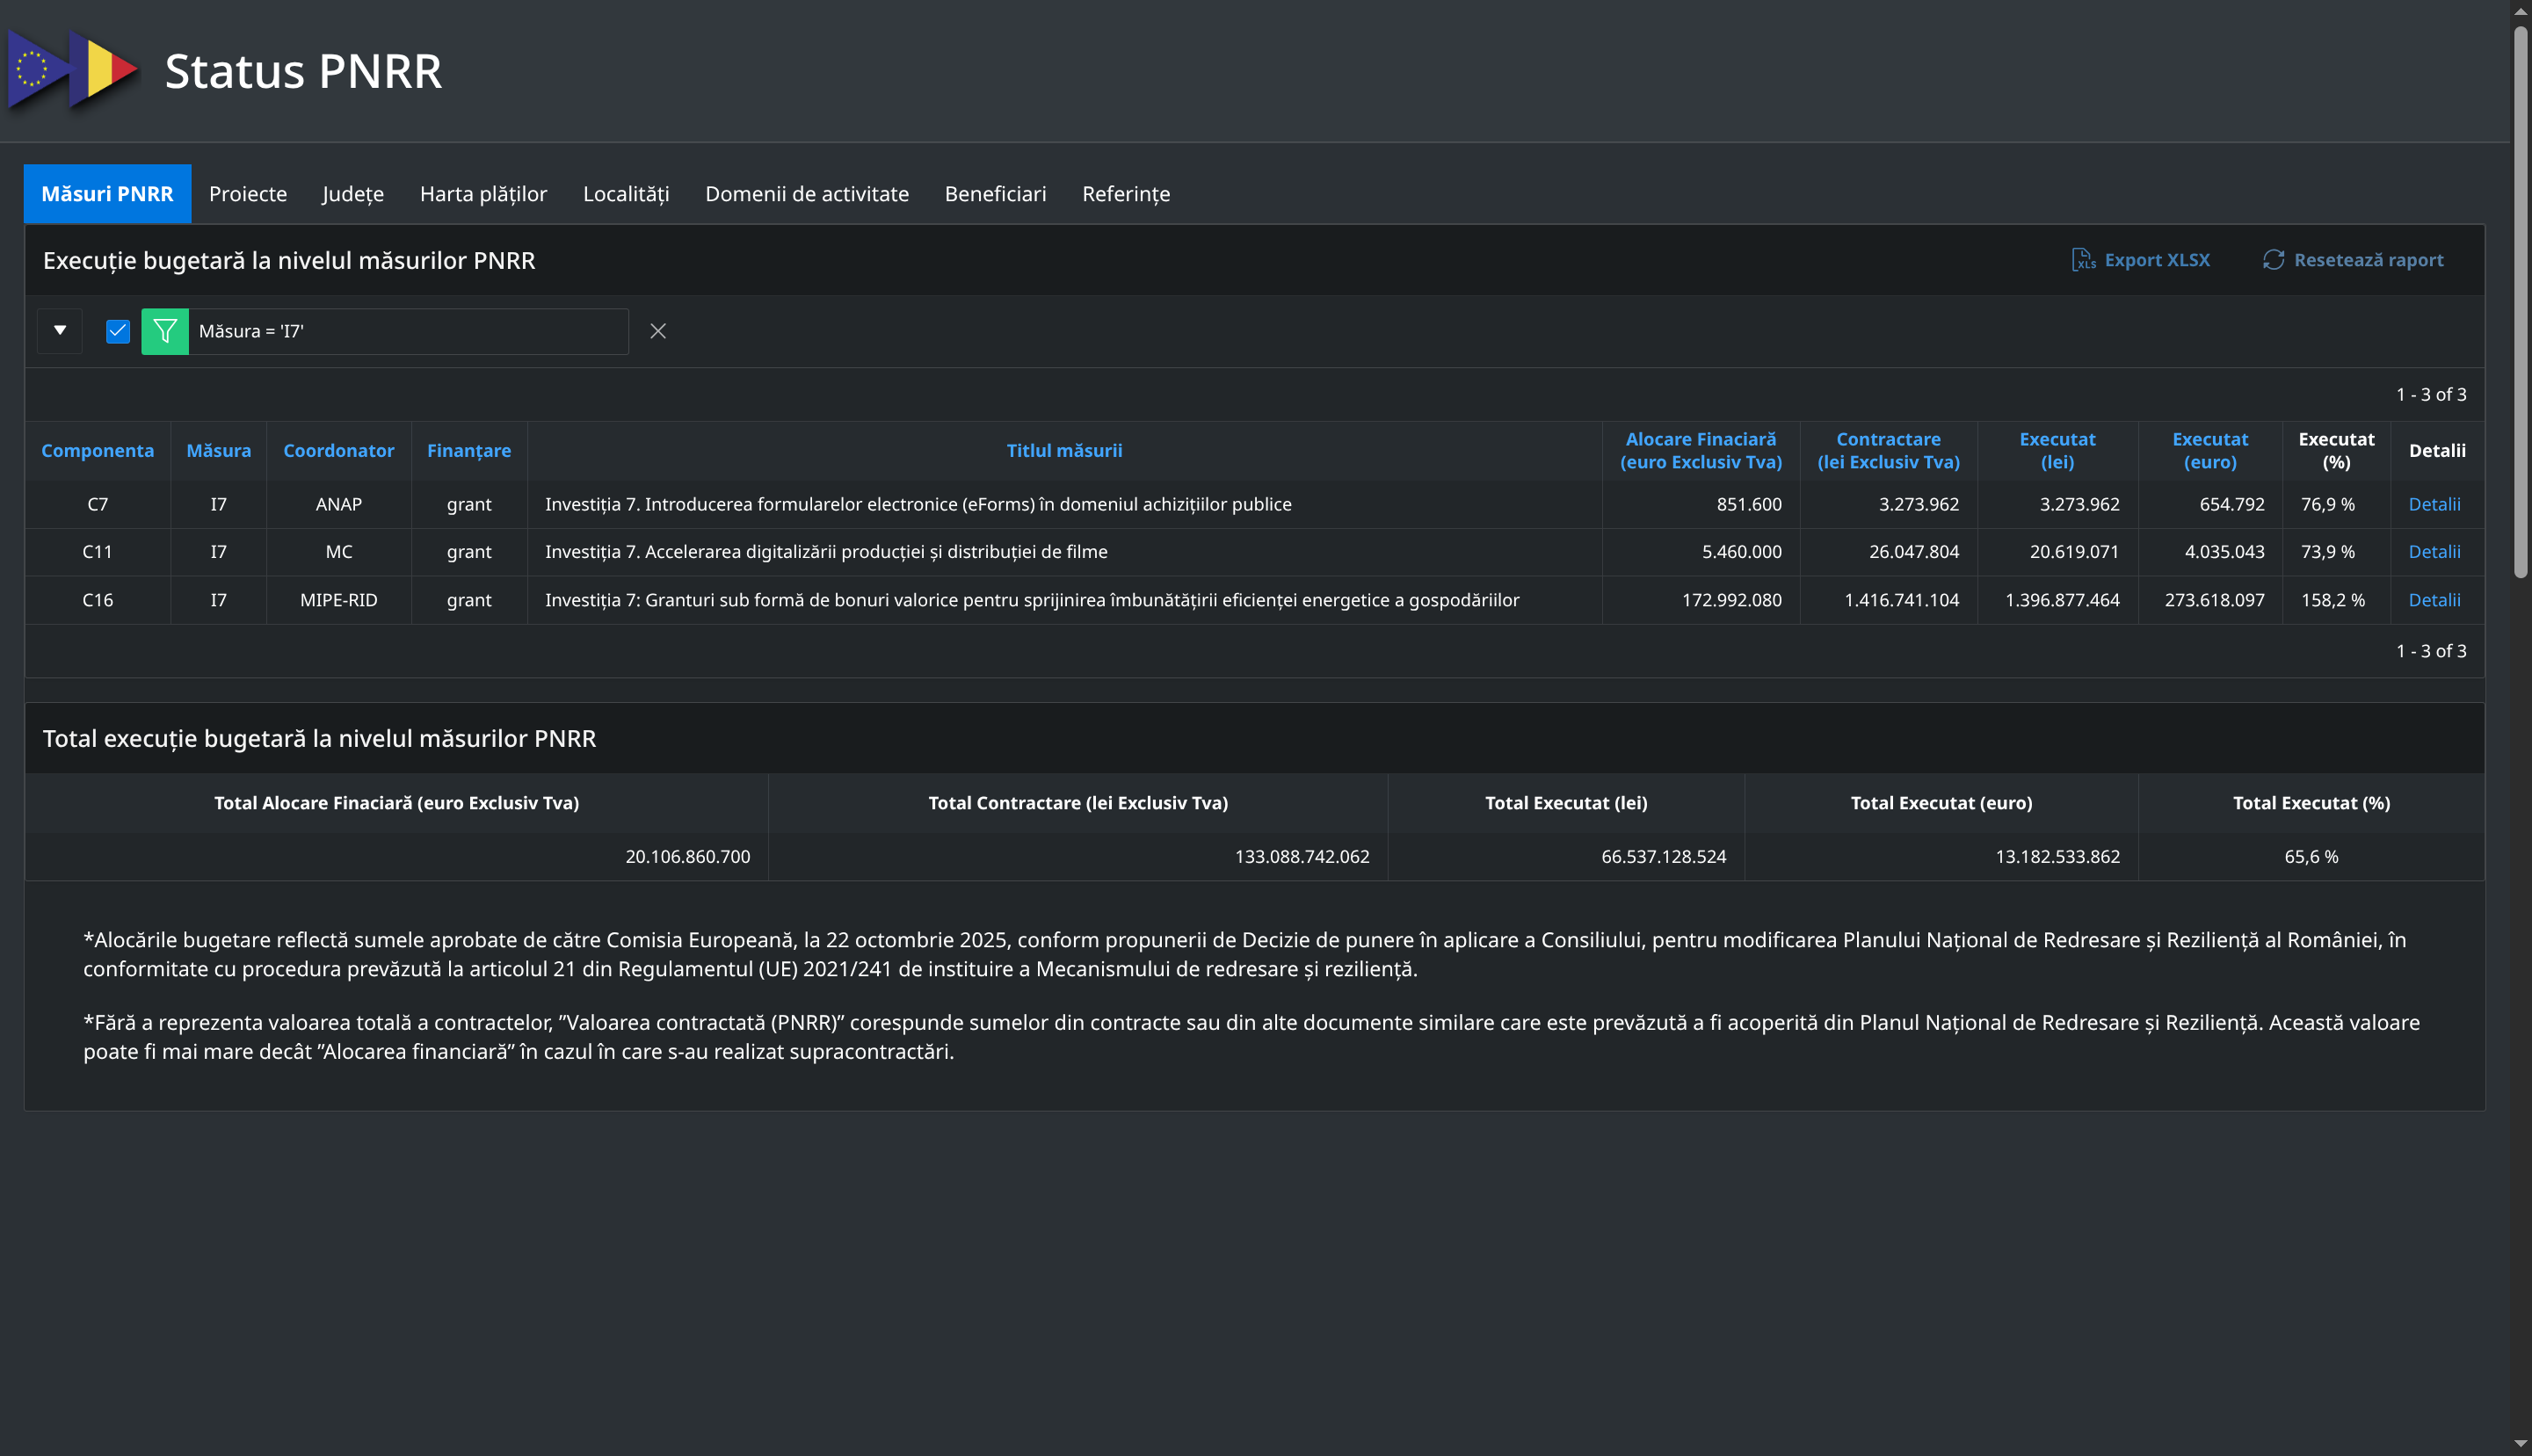This screenshot has height=1456, width=2532.
Task: Click the Export XLSX file icon
Action: pos(2083,260)
